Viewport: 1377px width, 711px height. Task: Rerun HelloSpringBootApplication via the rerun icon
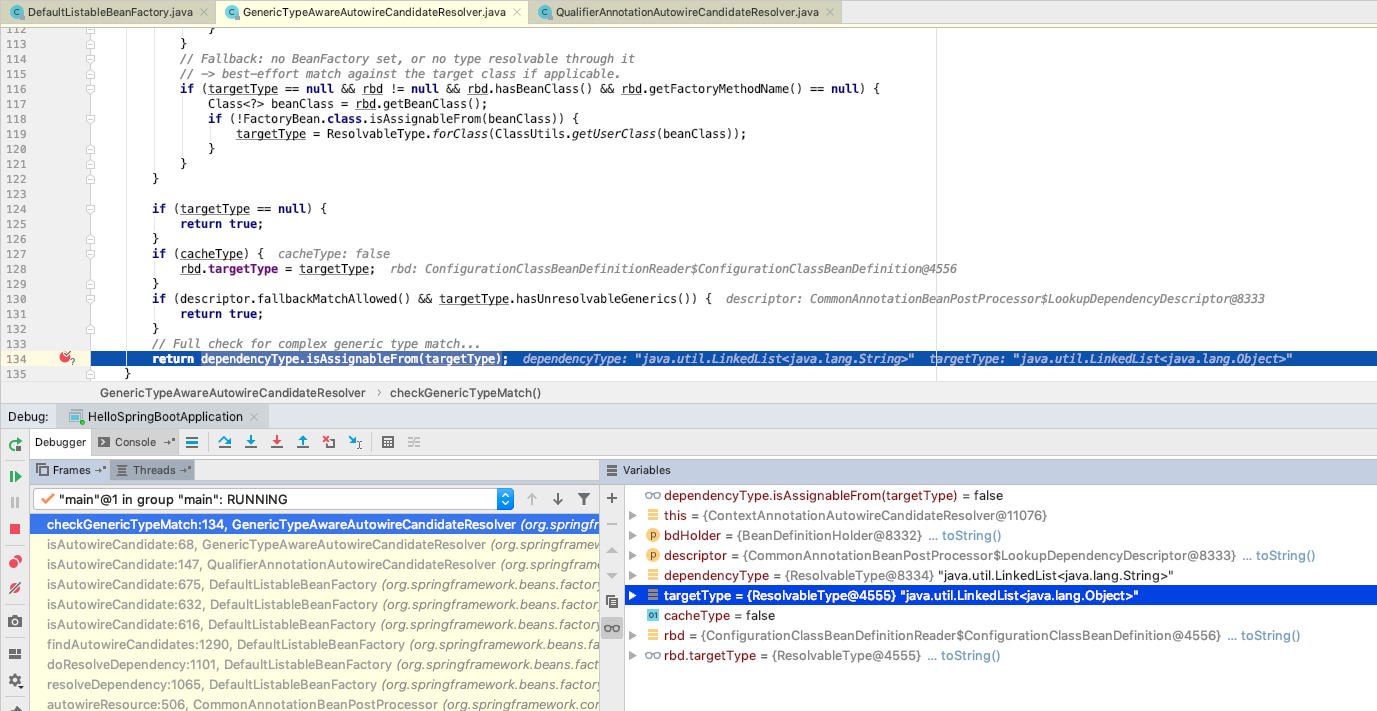(x=13, y=444)
